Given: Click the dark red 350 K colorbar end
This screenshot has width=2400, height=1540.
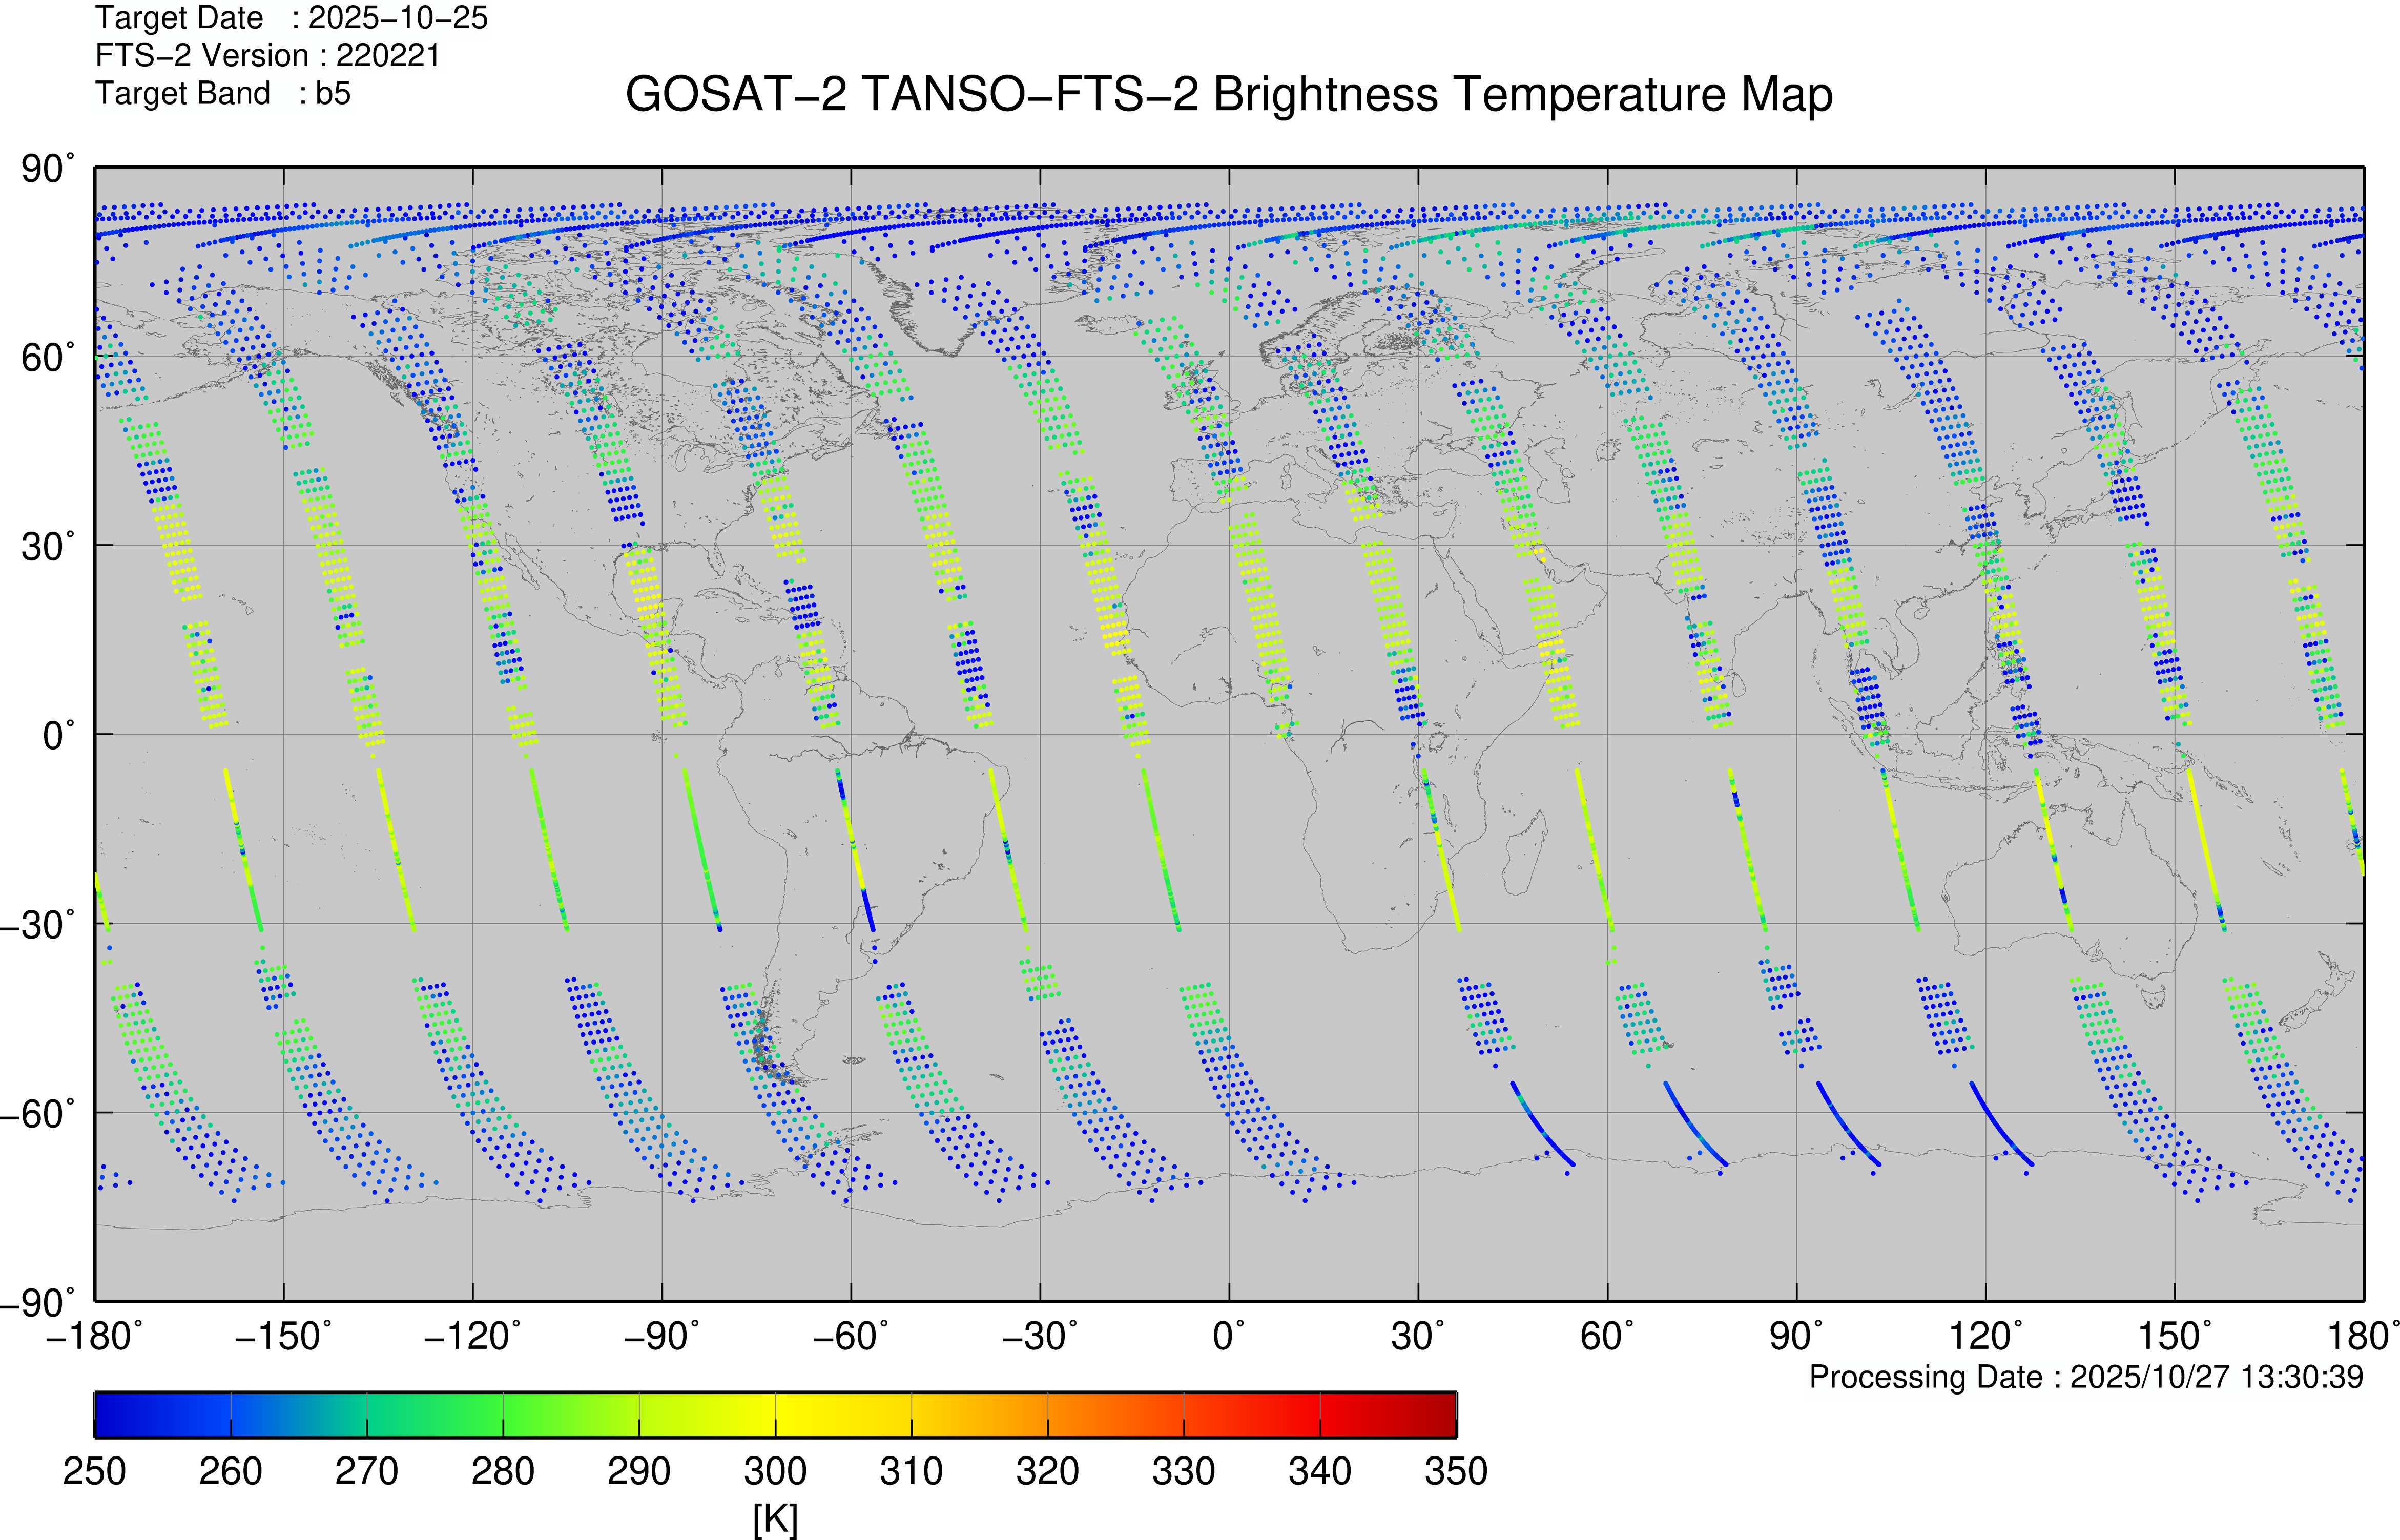Looking at the screenshot, I should (1448, 1414).
